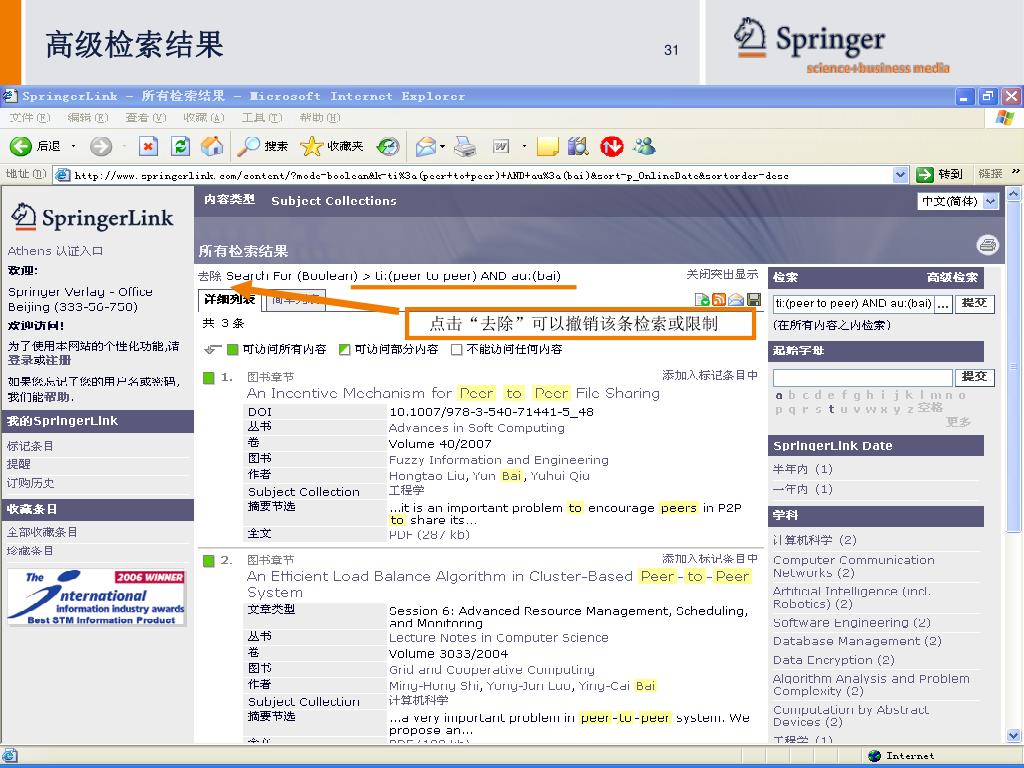Select the 详细列表 tab

229,300
